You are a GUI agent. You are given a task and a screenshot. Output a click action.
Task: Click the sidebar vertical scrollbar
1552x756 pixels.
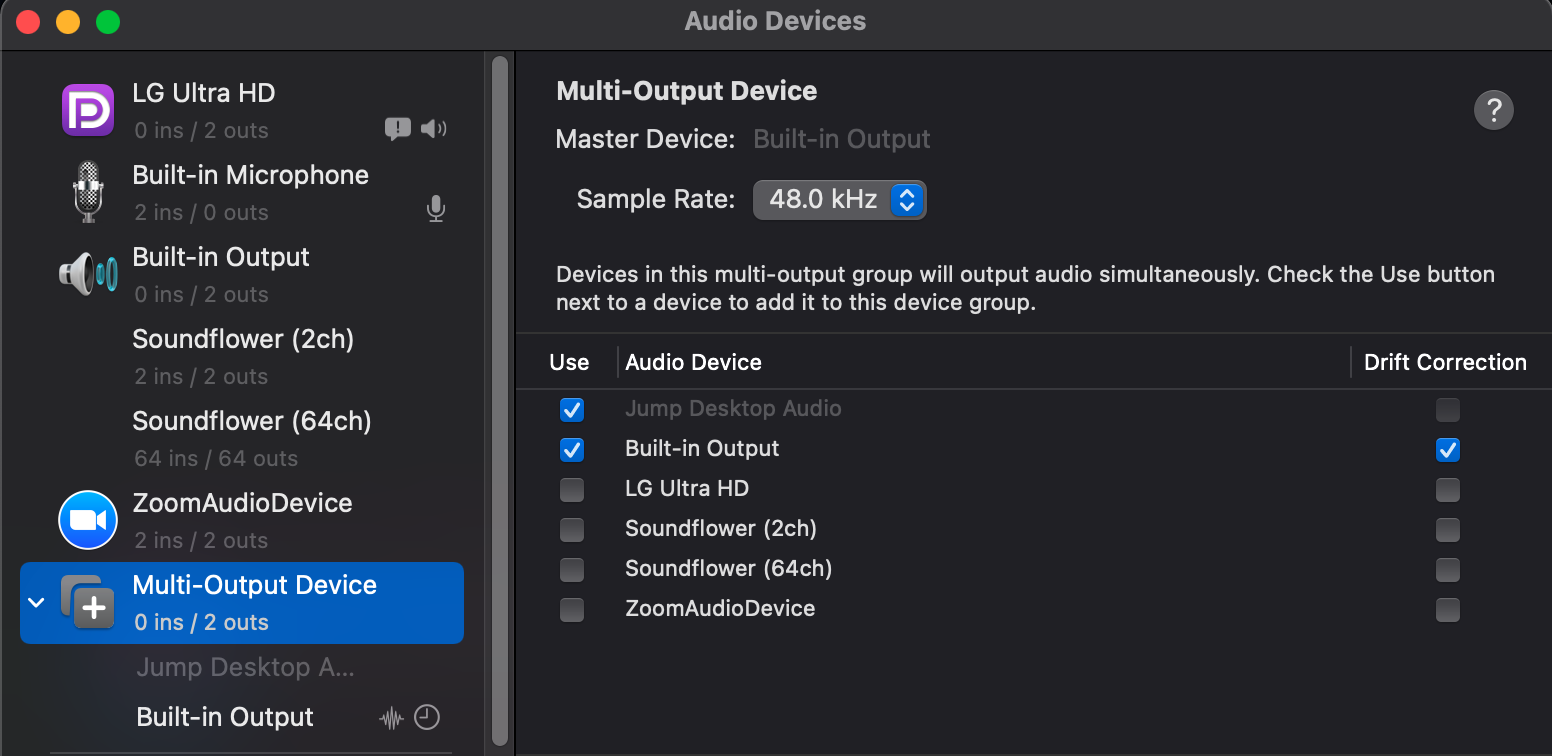[x=500, y=402]
